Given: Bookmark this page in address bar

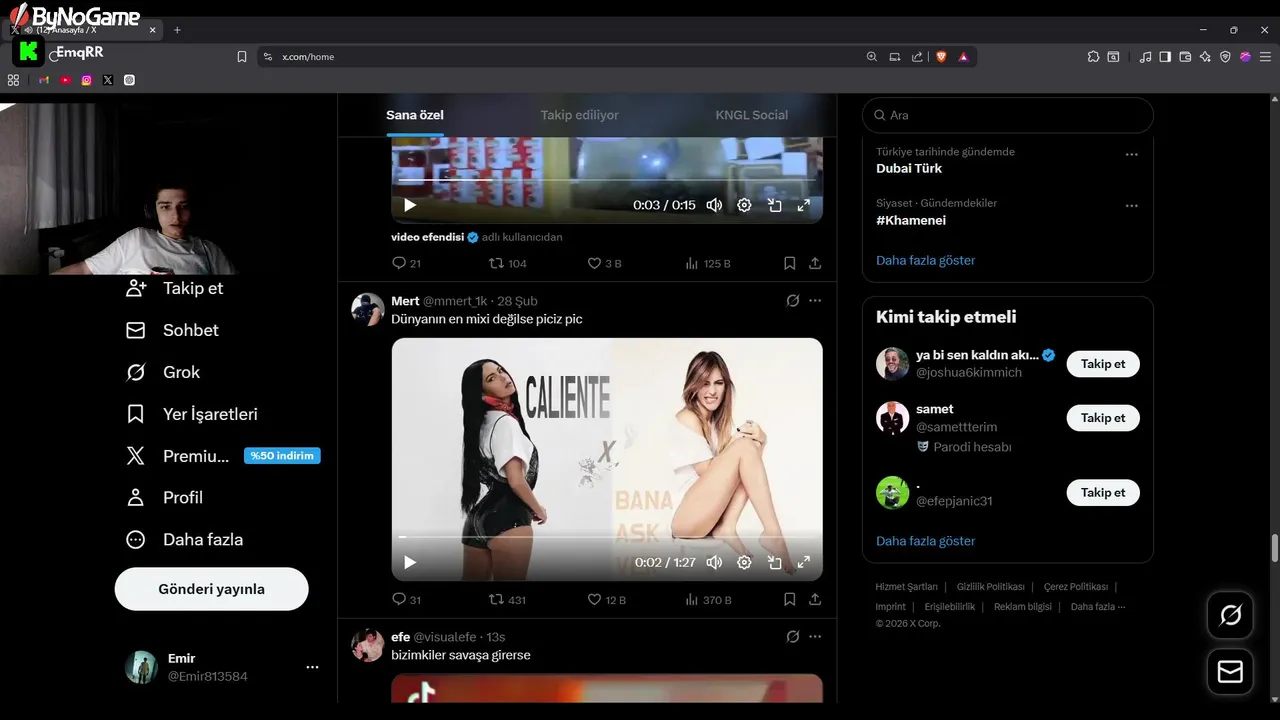Looking at the screenshot, I should point(242,57).
